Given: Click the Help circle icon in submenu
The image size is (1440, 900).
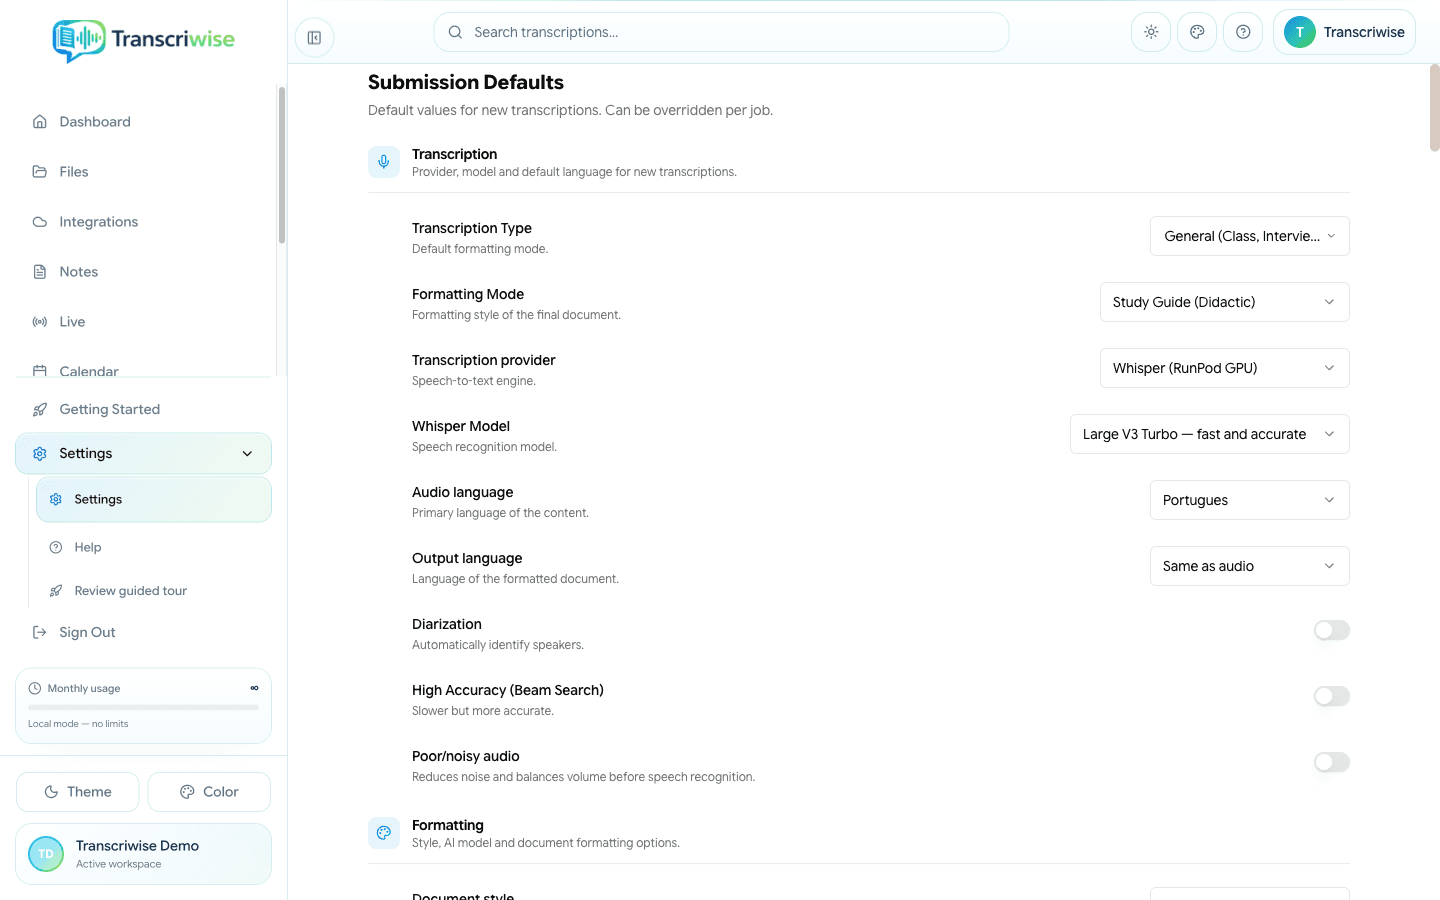Looking at the screenshot, I should pos(56,547).
